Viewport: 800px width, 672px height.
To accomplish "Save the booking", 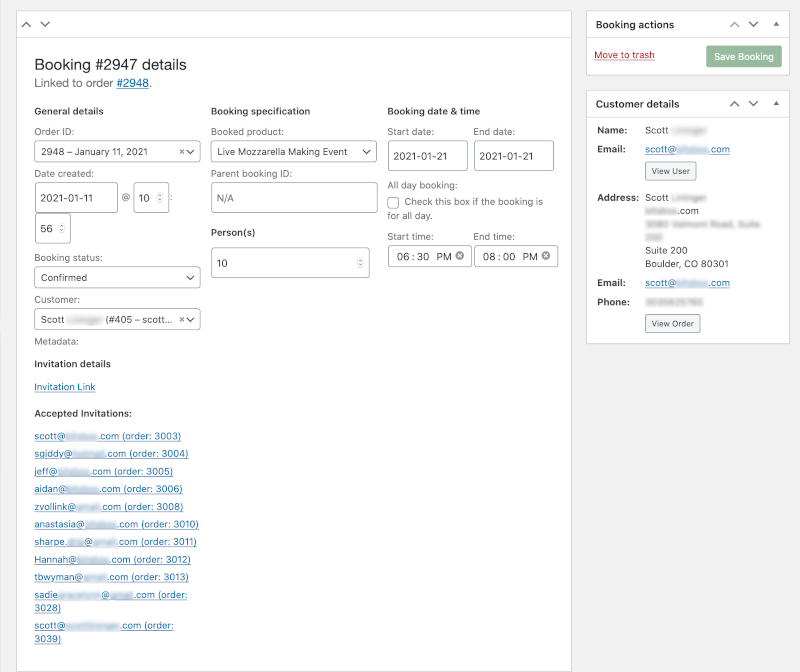I will coord(743,57).
